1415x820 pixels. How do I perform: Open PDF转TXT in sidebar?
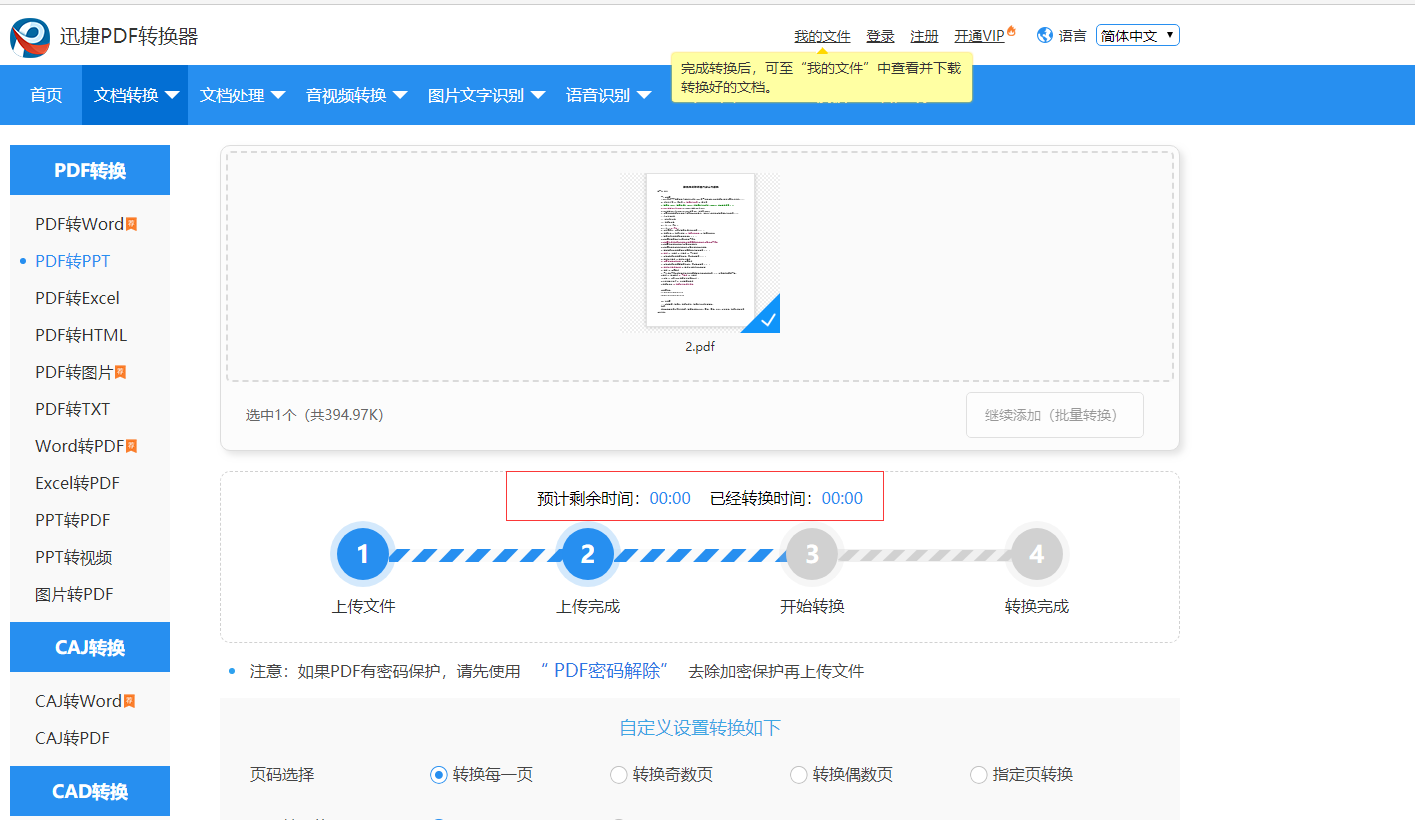[72, 409]
